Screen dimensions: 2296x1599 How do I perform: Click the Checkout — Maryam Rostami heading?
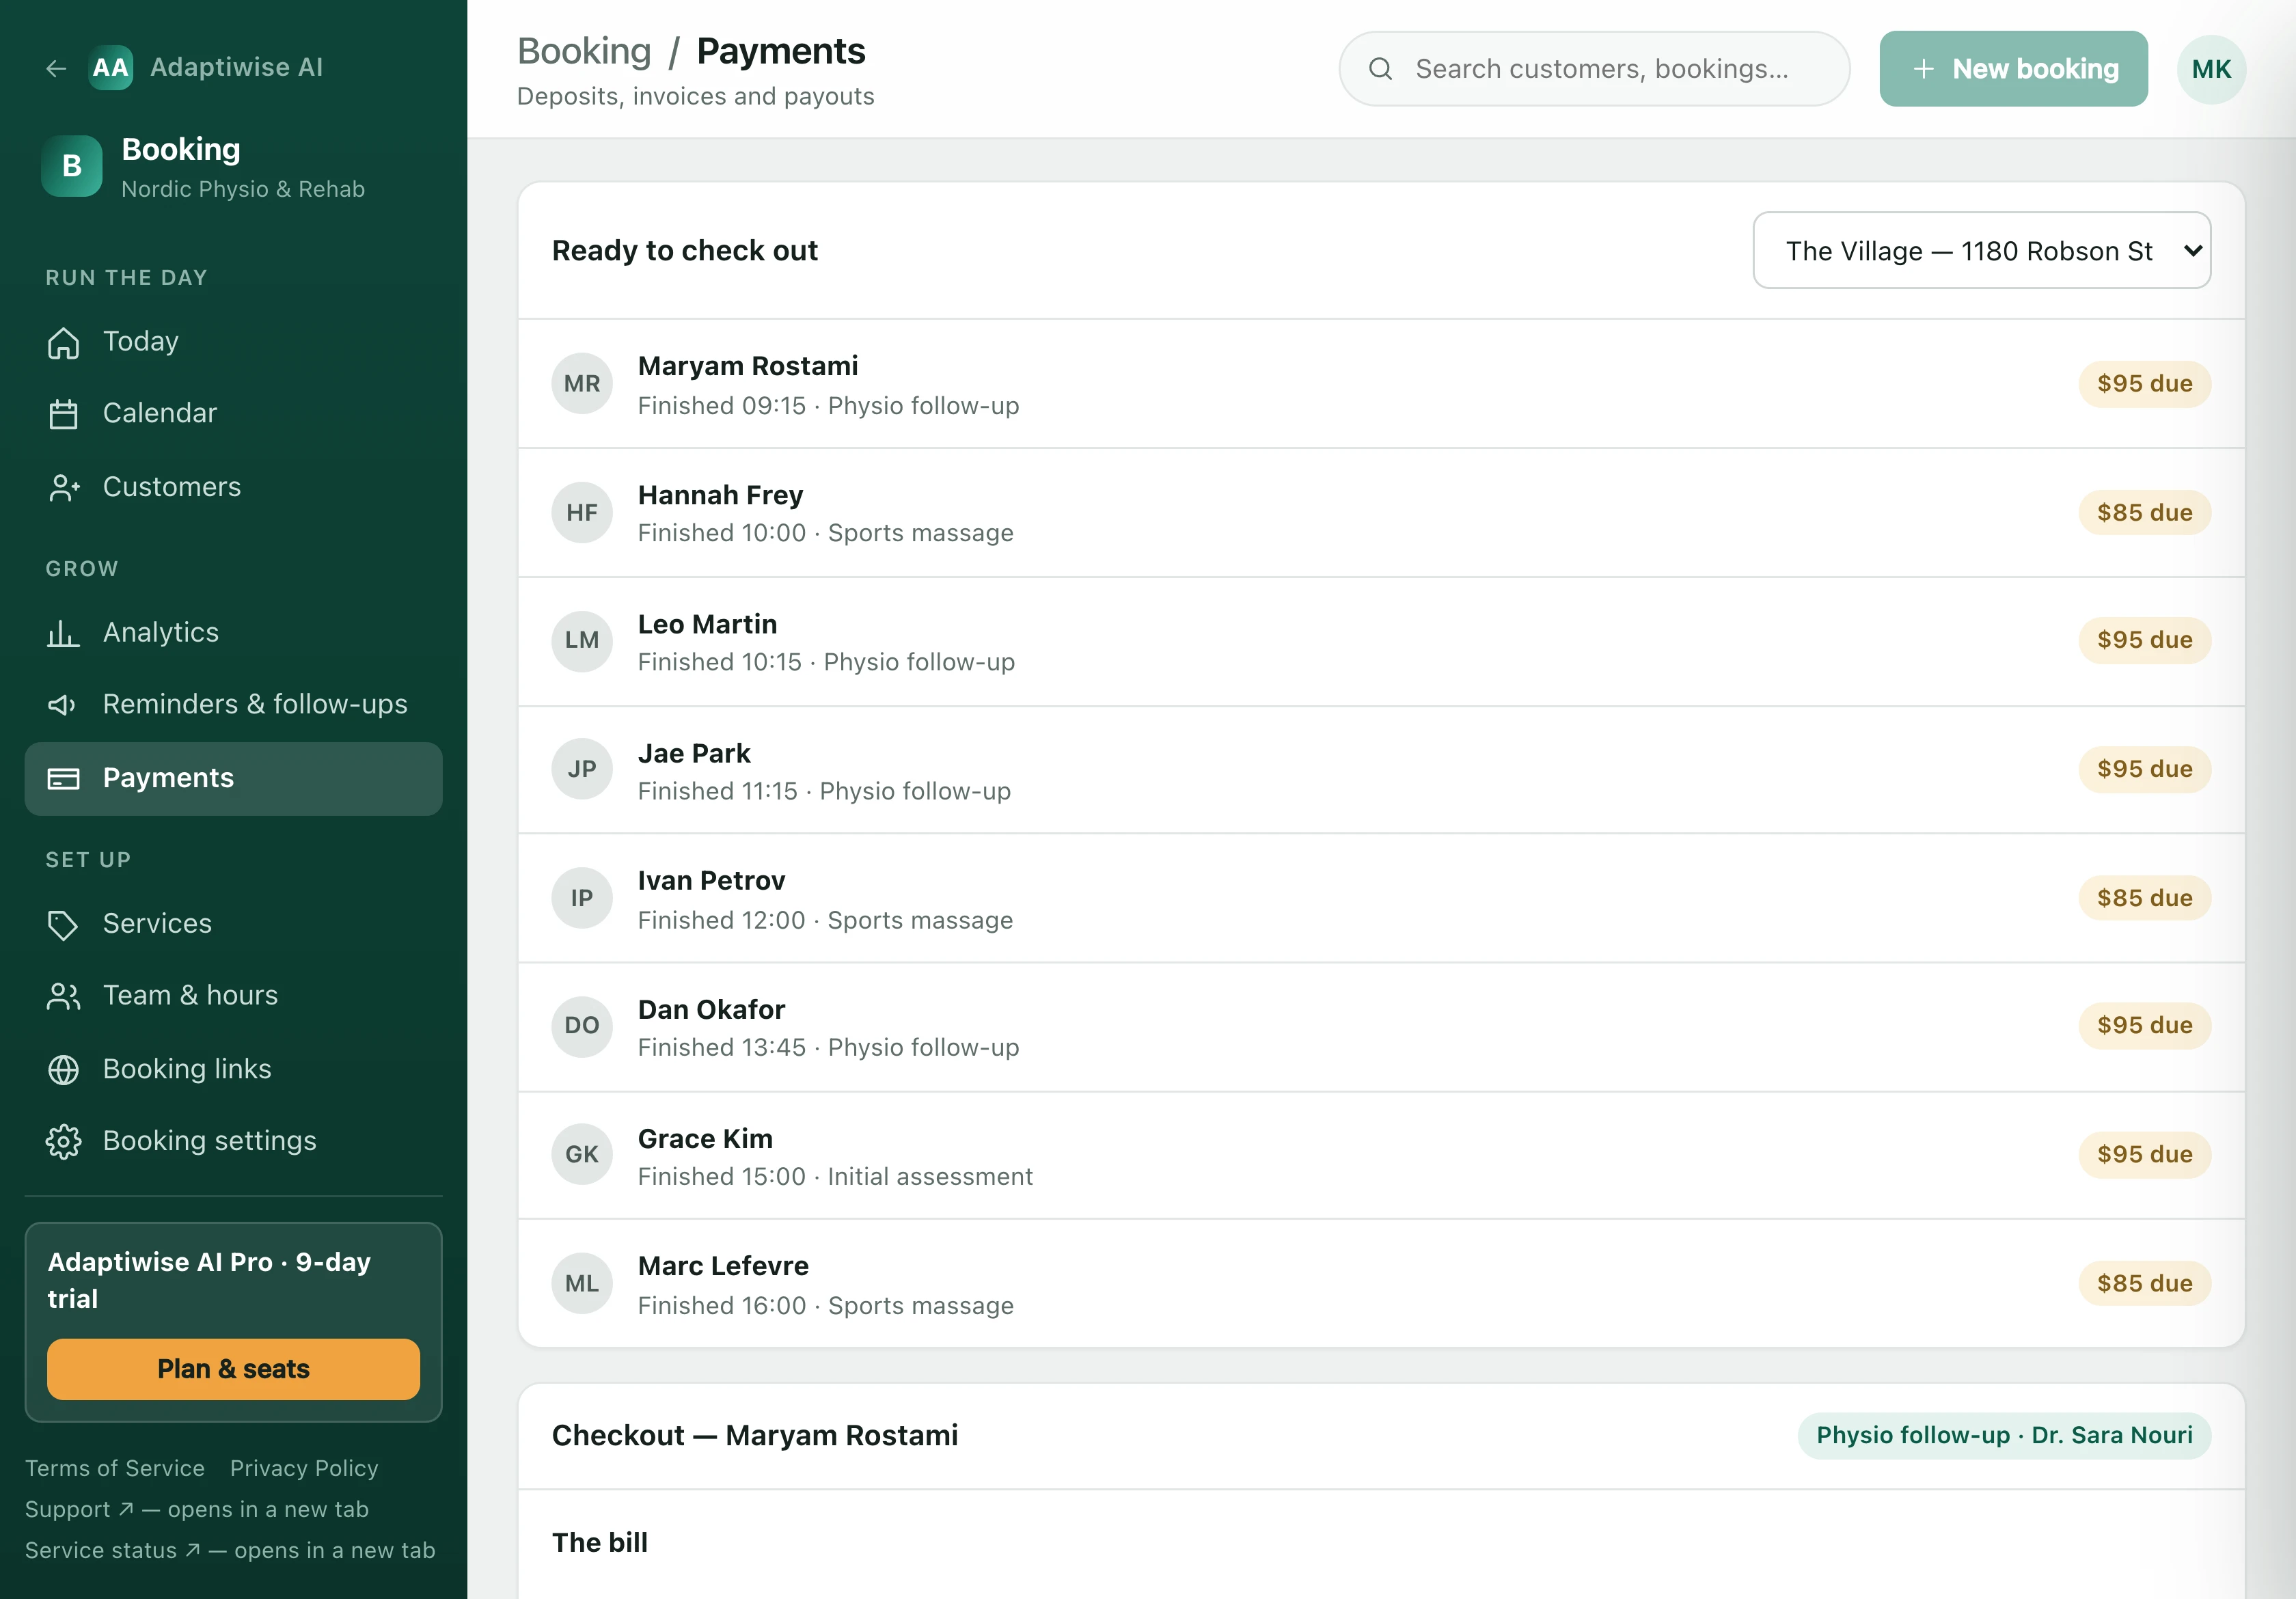tap(755, 1435)
